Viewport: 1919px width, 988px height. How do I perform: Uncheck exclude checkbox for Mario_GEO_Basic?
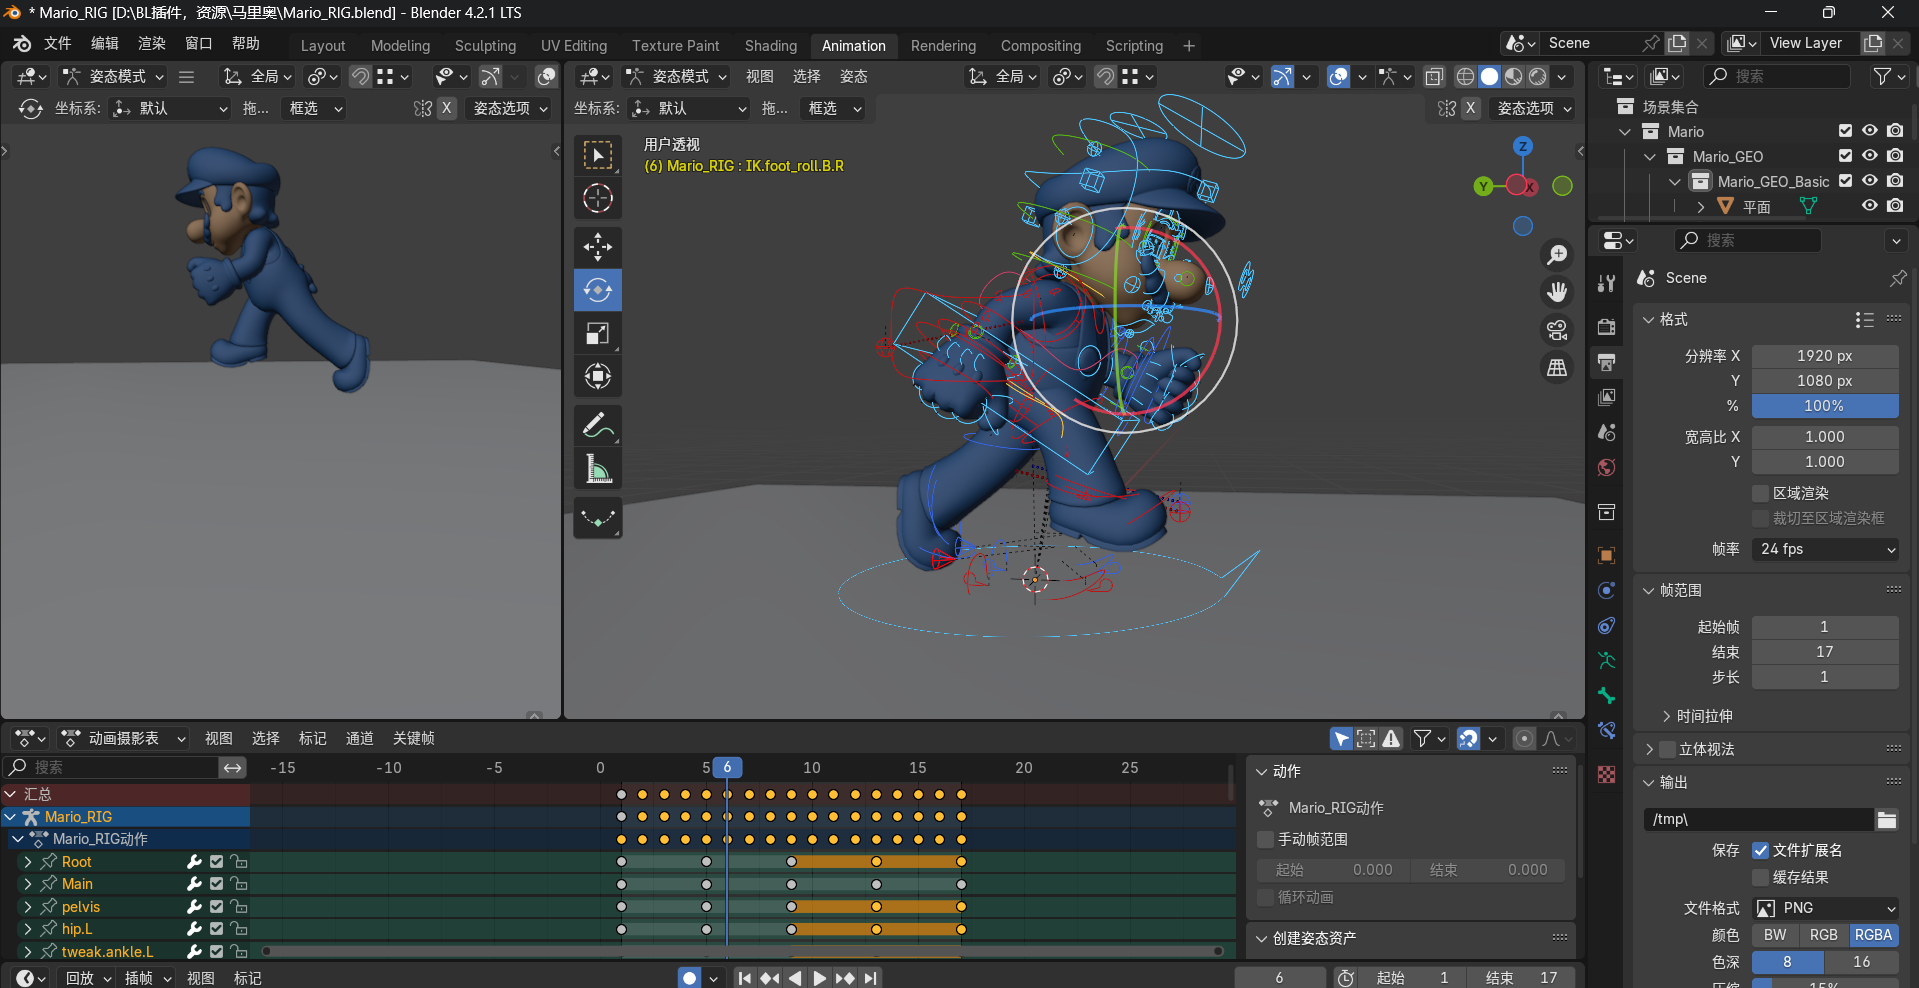click(1845, 181)
